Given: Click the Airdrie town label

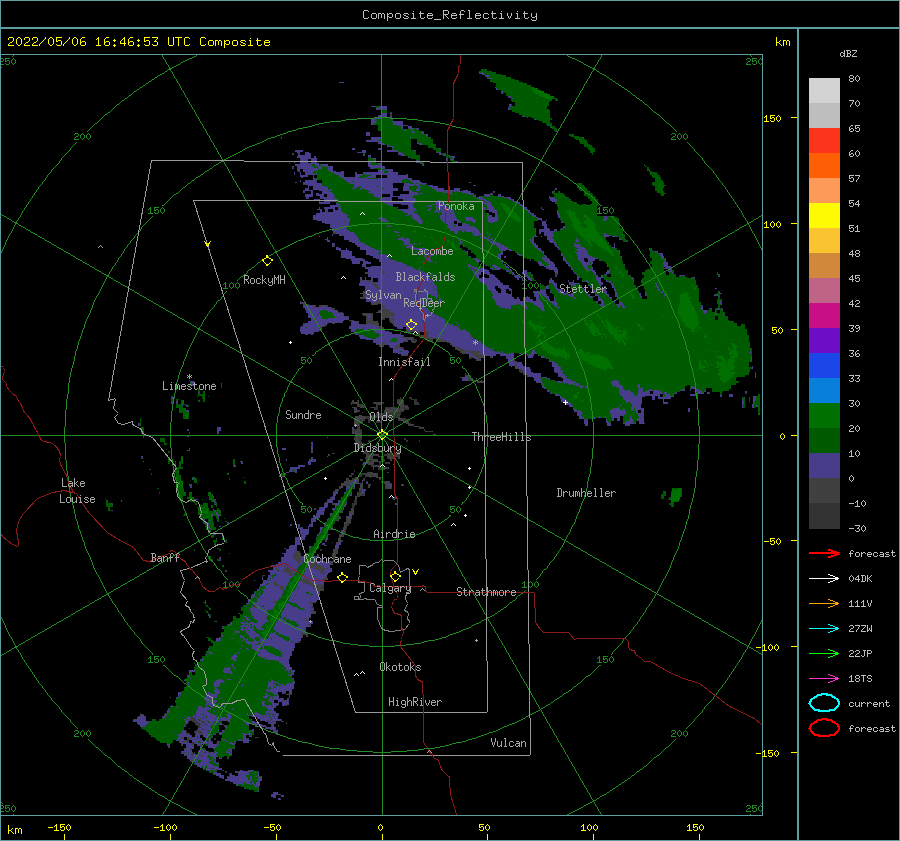Looking at the screenshot, I should 394,534.
